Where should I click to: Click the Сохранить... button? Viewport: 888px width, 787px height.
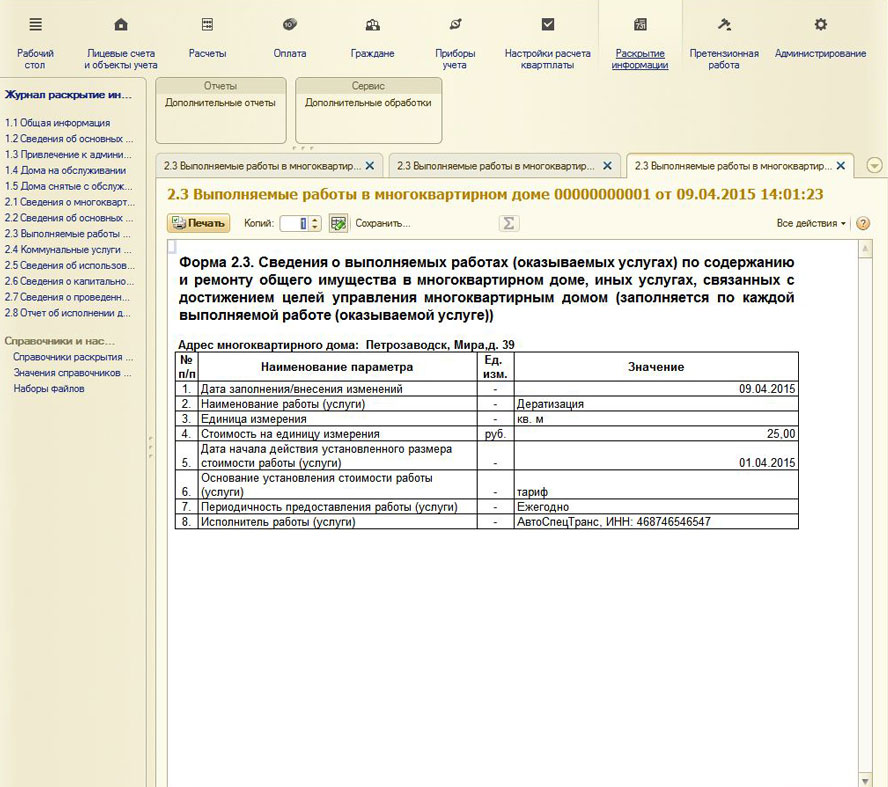(x=383, y=223)
